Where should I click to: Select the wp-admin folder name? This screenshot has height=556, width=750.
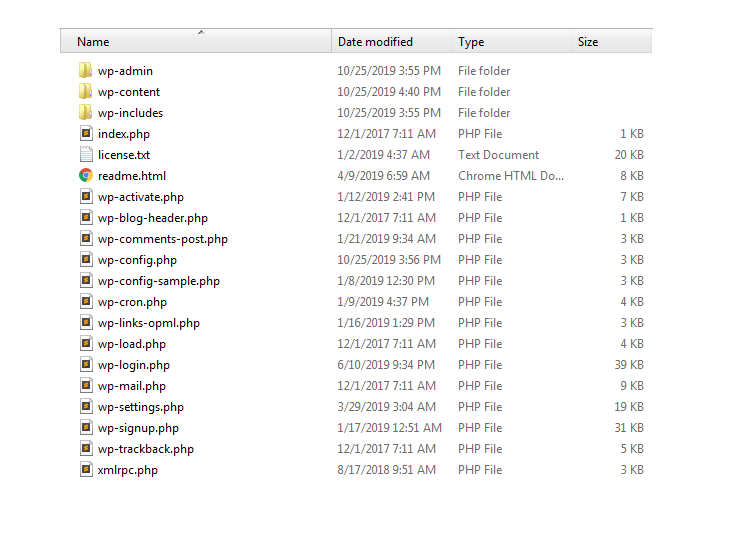pos(125,71)
